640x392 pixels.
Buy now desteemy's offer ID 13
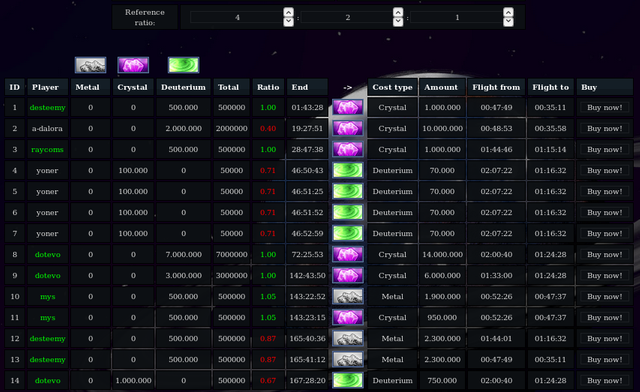604,360
